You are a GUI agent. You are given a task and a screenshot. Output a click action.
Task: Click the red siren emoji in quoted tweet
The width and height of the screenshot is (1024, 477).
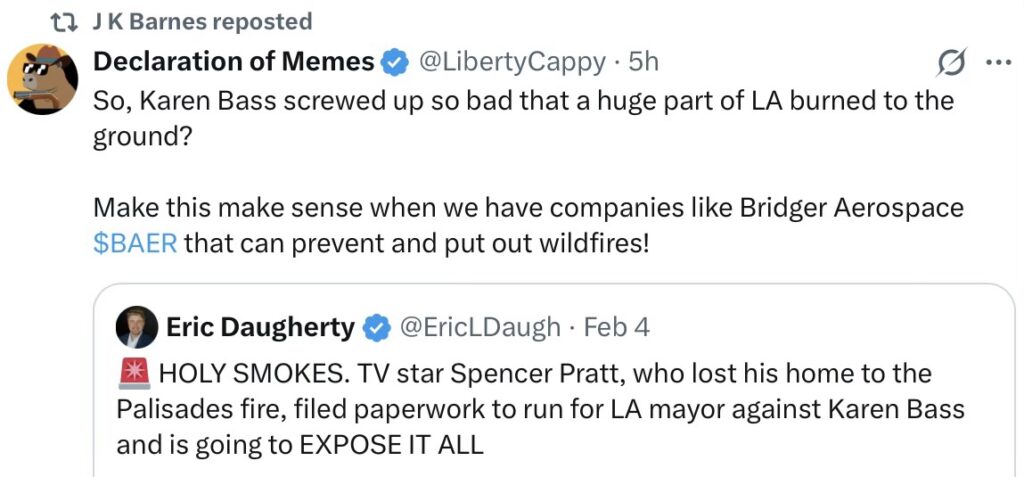[133, 374]
